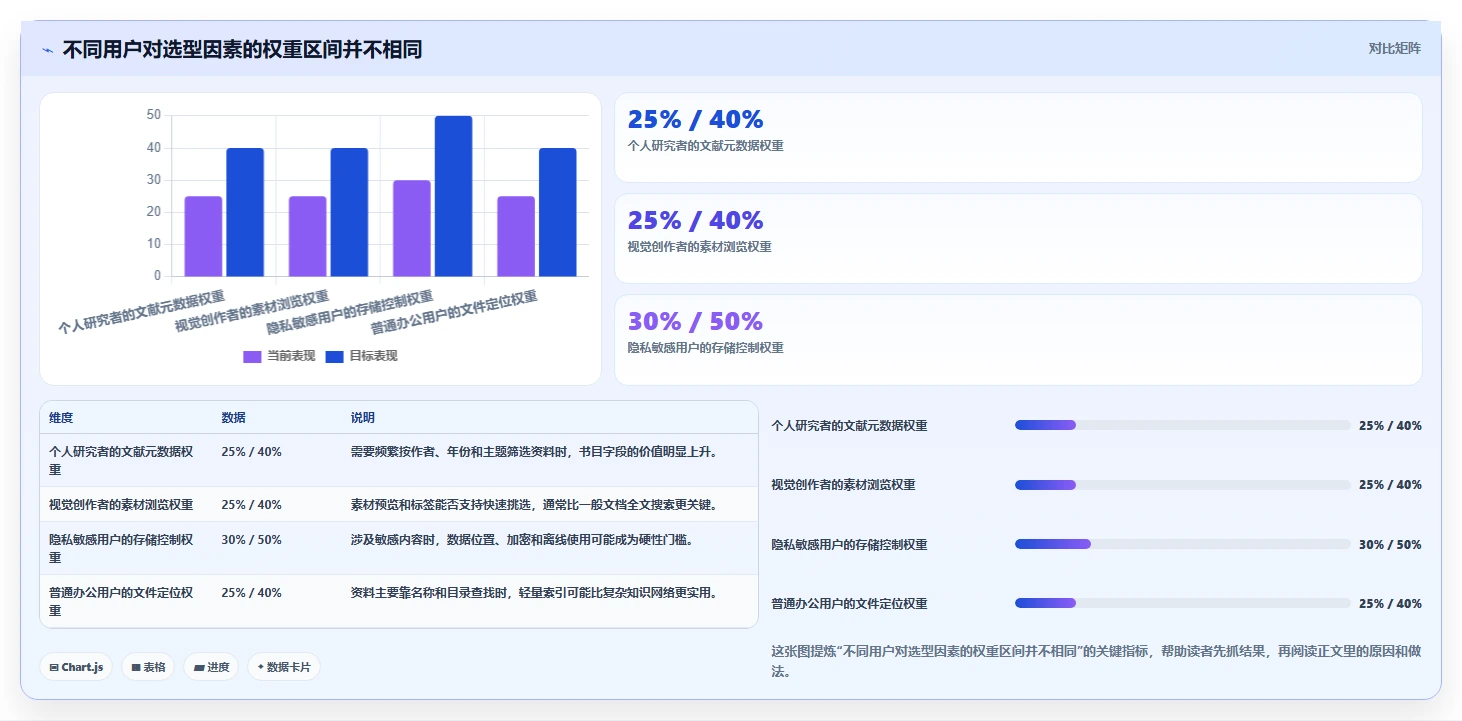Click the chart axis label 普通办公用户的文件定位权重
The image size is (1462, 721).
coord(454,312)
